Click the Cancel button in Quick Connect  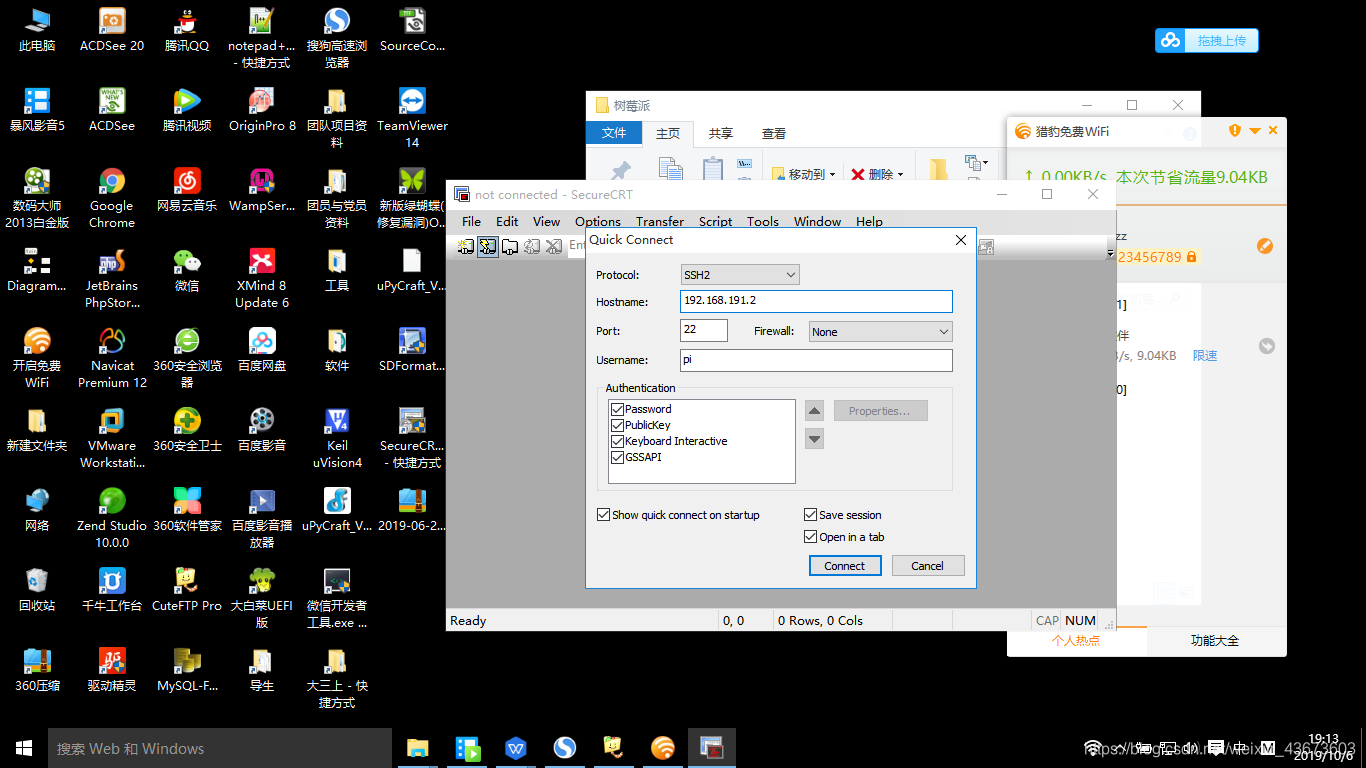[927, 566]
